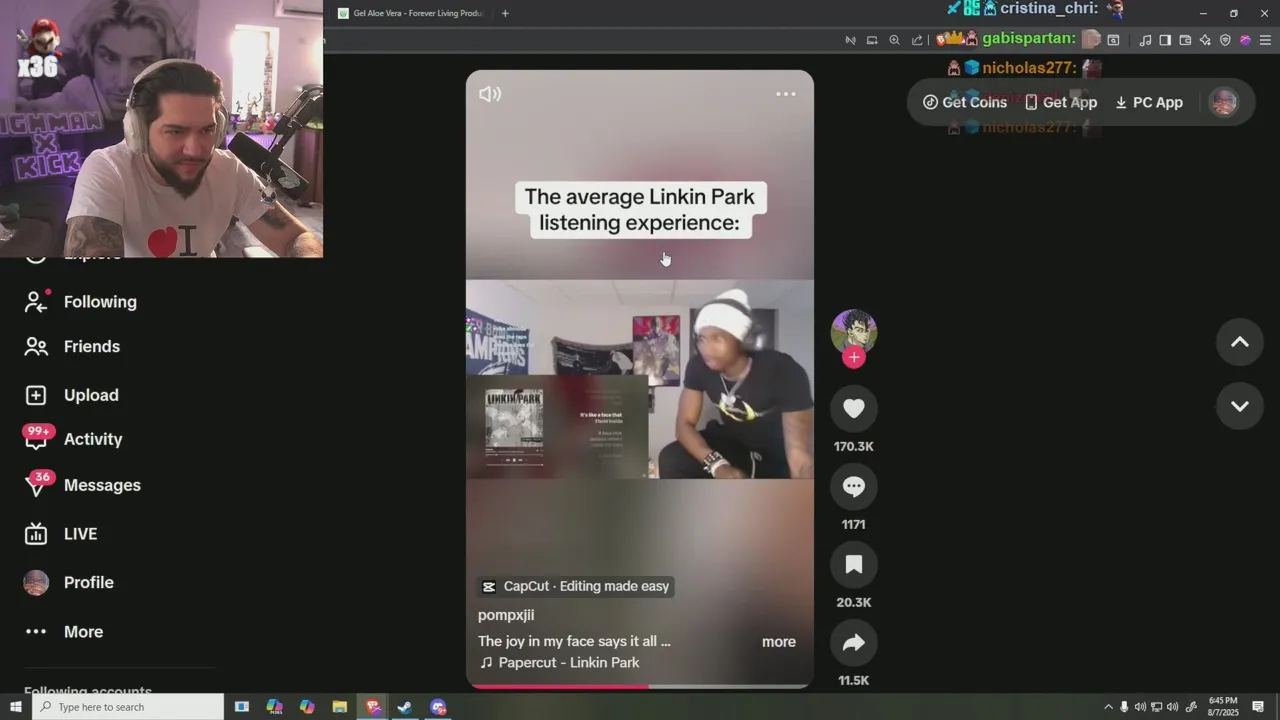
Task: Open Steam from the taskbar
Action: pos(404,707)
